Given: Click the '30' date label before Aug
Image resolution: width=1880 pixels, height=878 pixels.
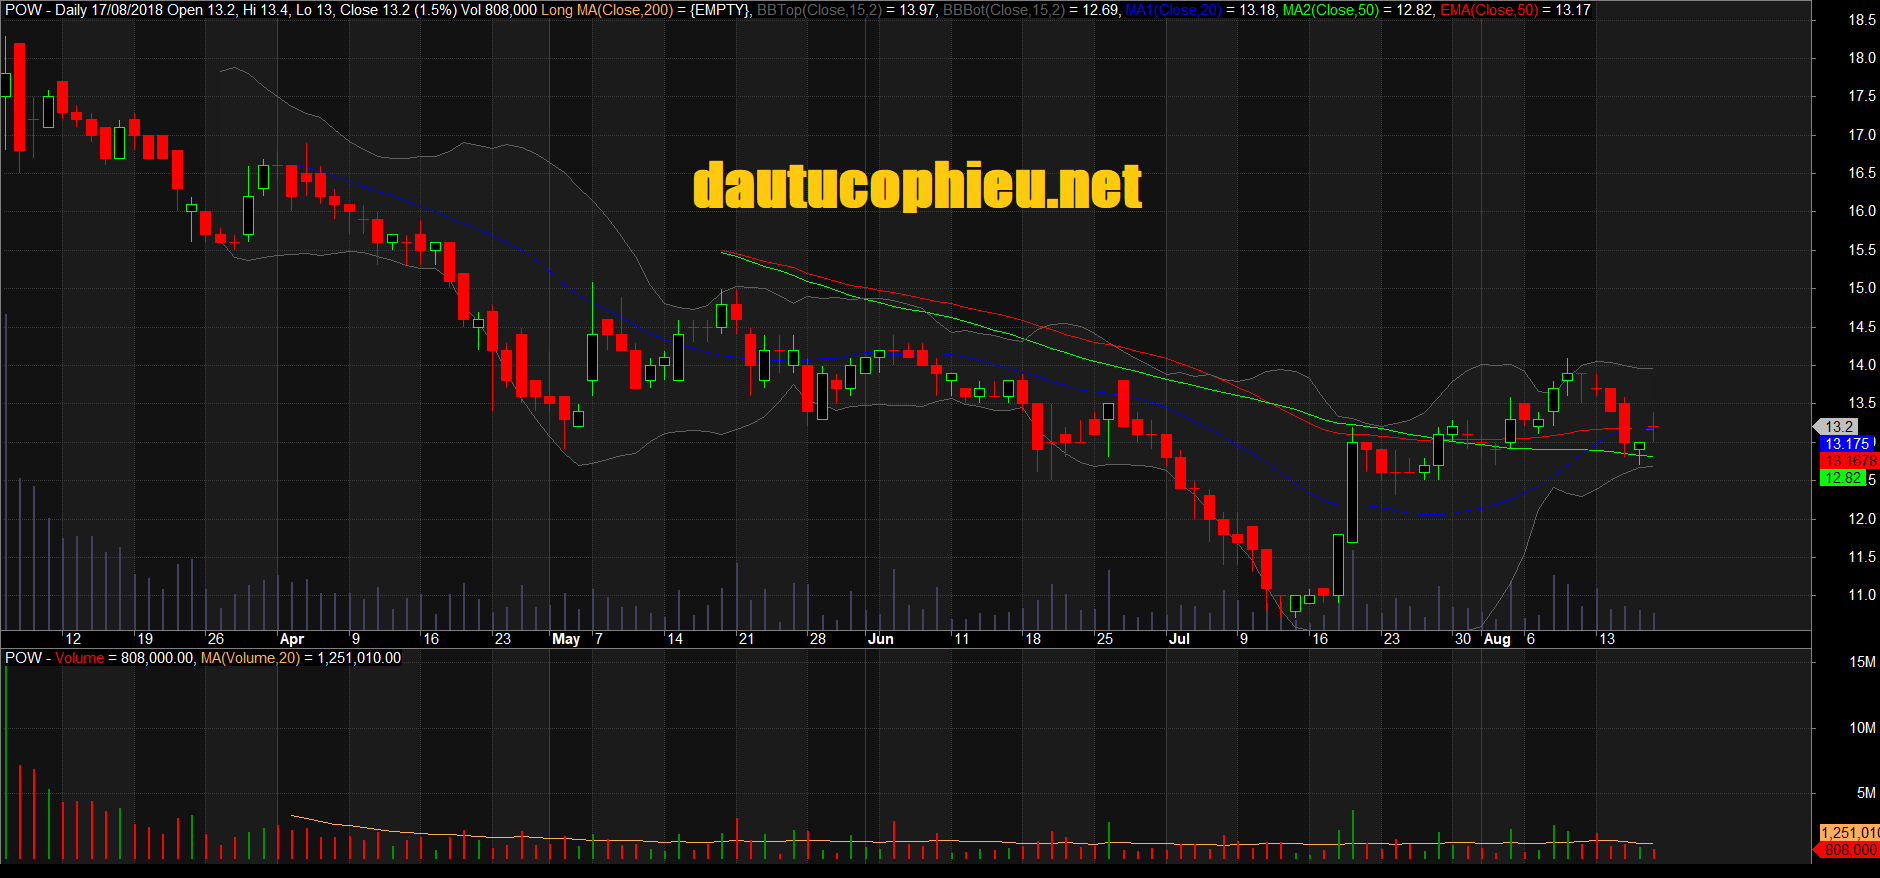Looking at the screenshot, I should click(x=1463, y=639).
